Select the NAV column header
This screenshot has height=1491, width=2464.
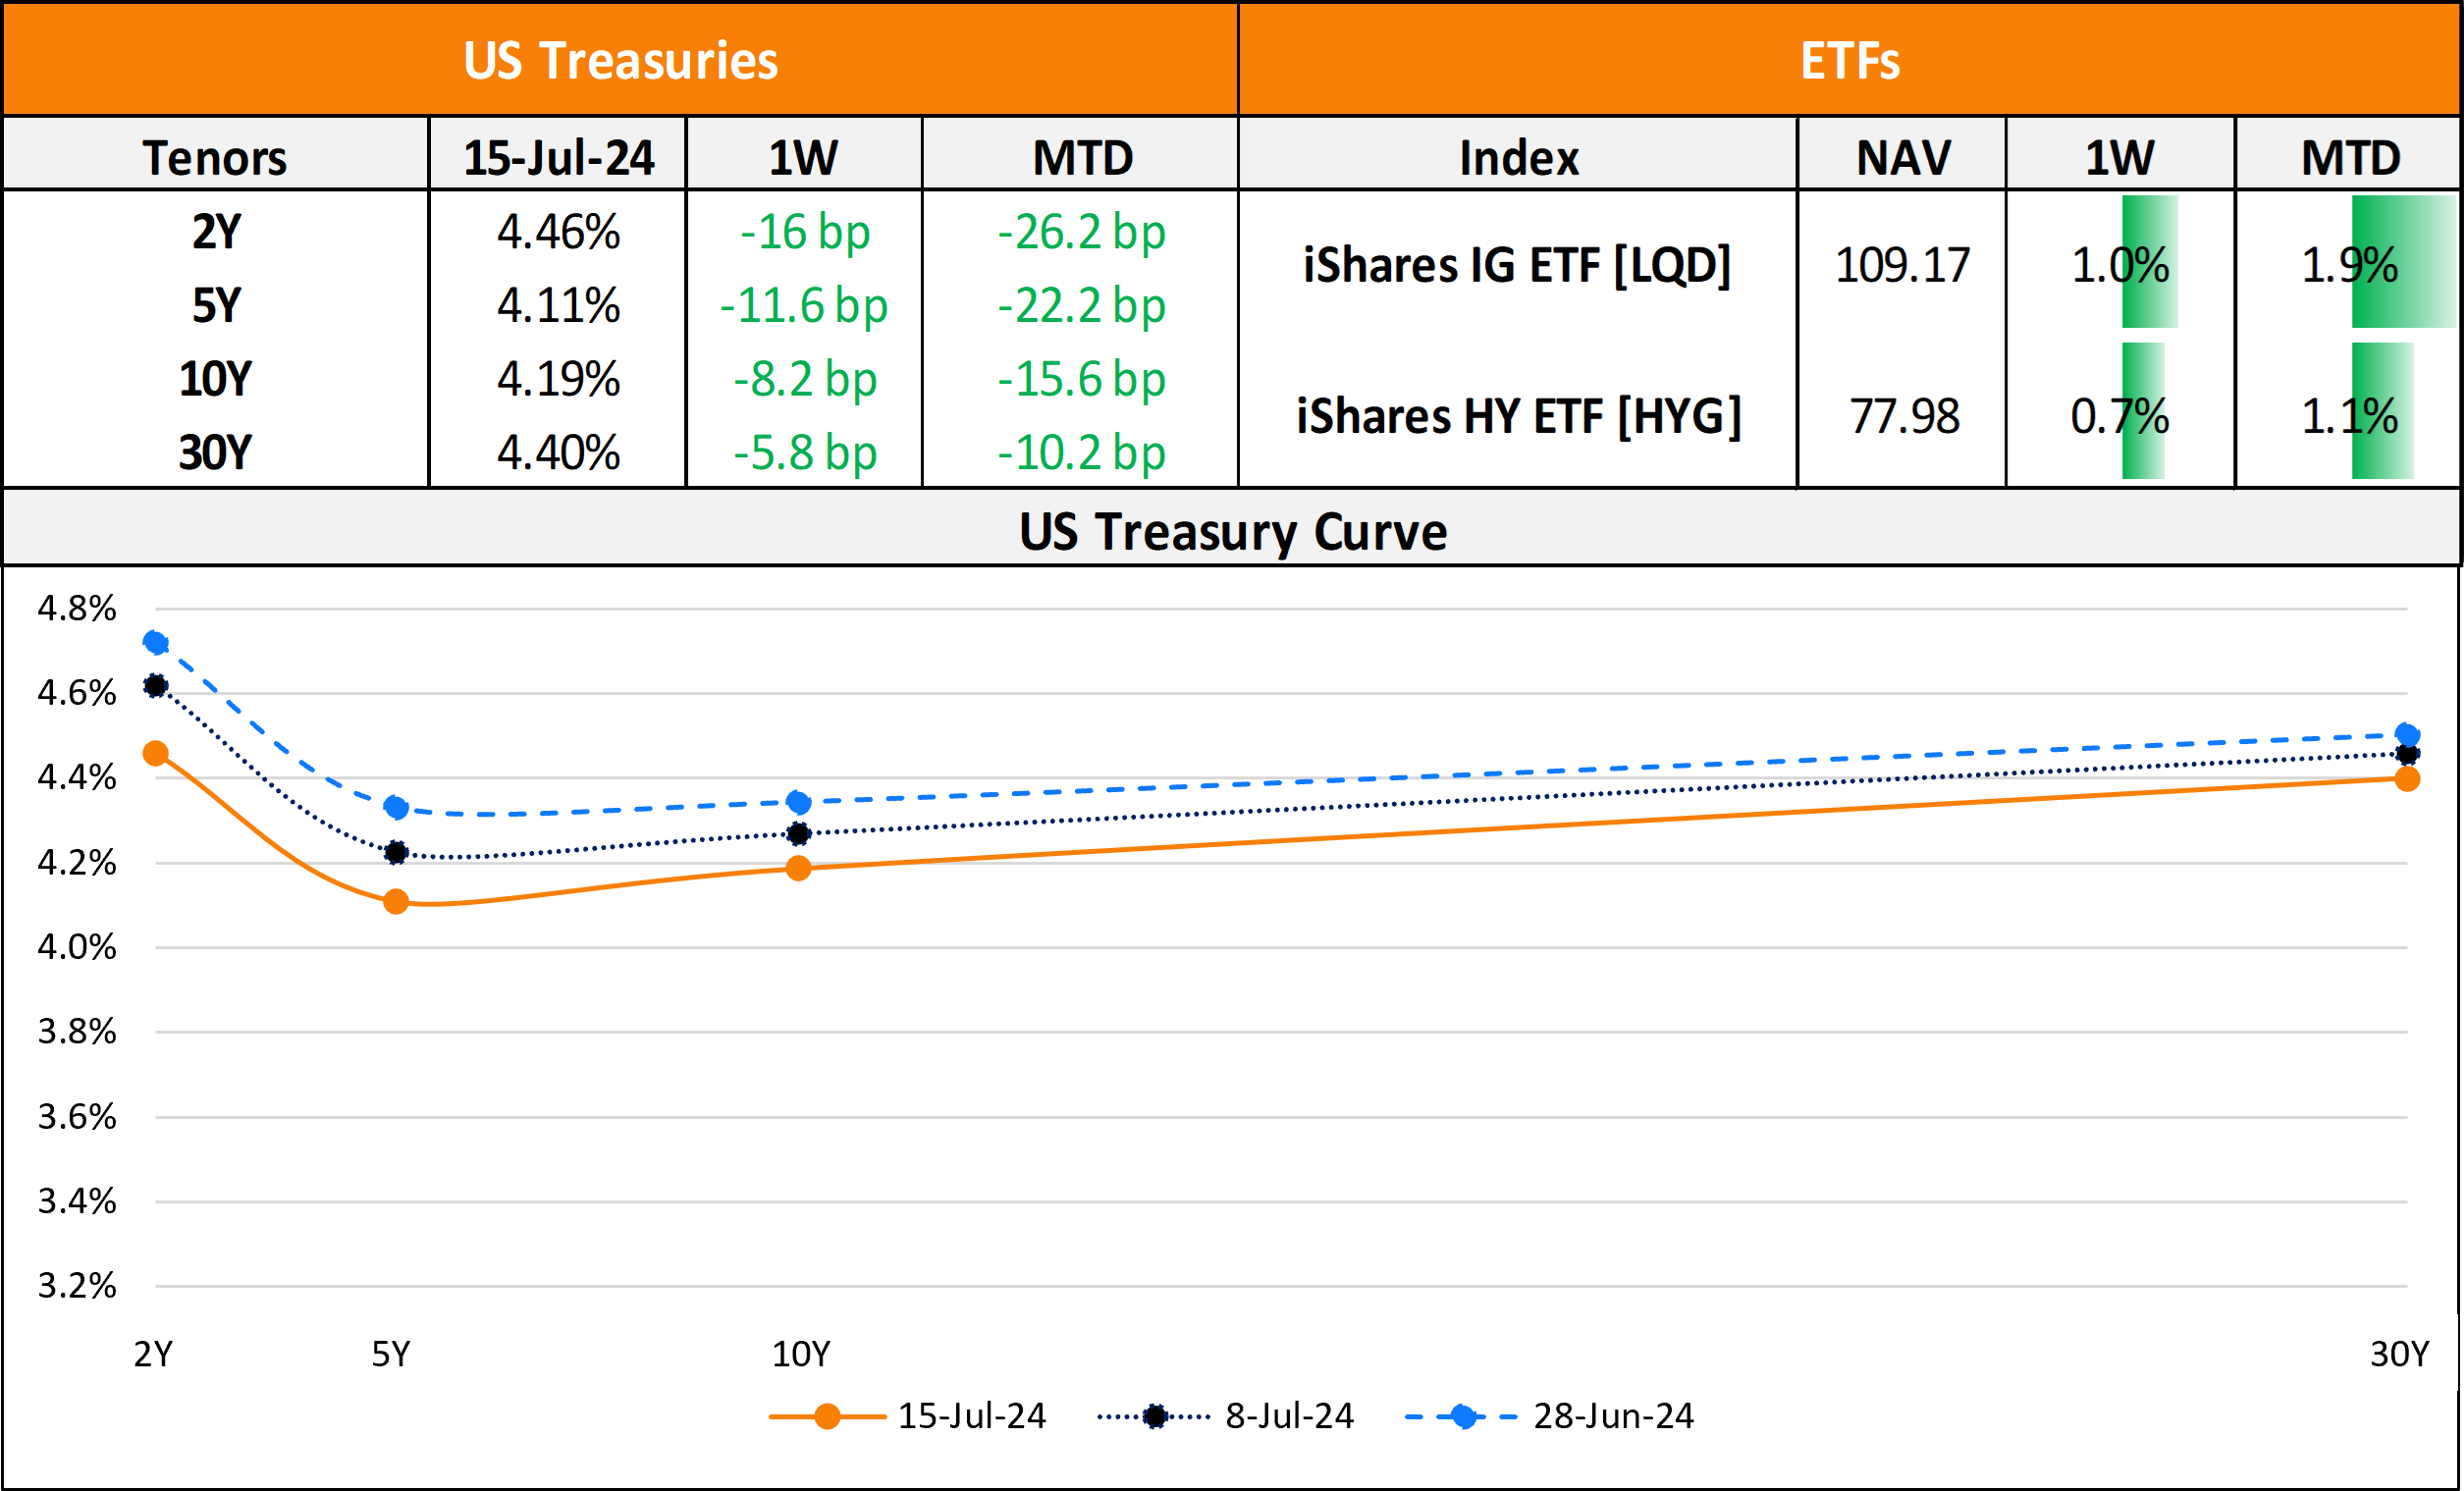(x=1903, y=157)
